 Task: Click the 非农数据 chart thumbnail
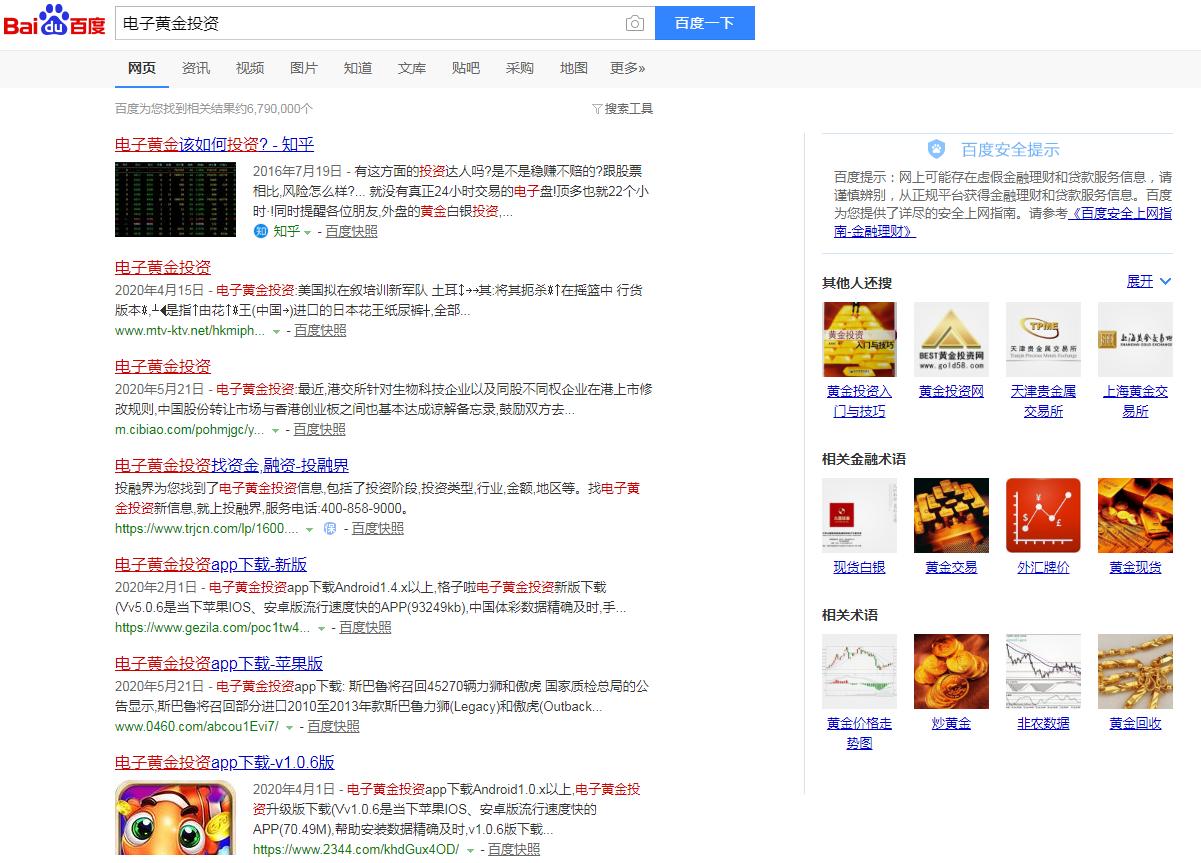coord(1043,671)
